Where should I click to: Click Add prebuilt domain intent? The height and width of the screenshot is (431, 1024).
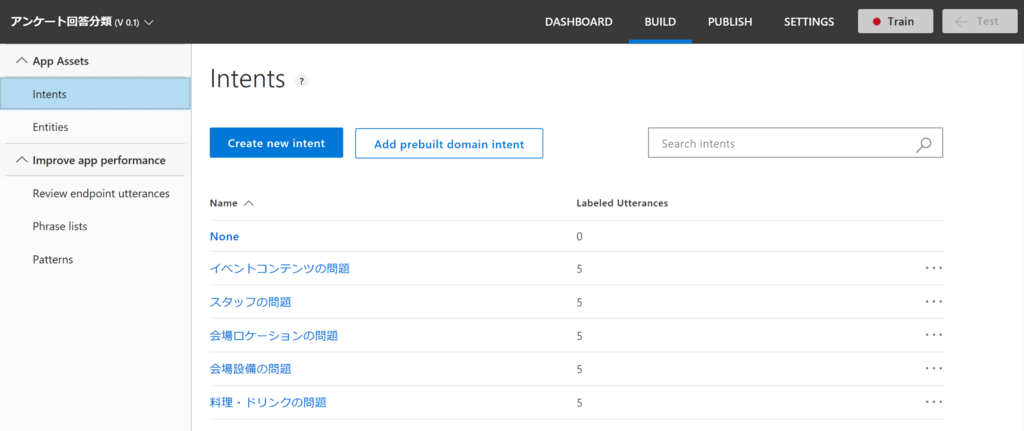click(x=449, y=144)
